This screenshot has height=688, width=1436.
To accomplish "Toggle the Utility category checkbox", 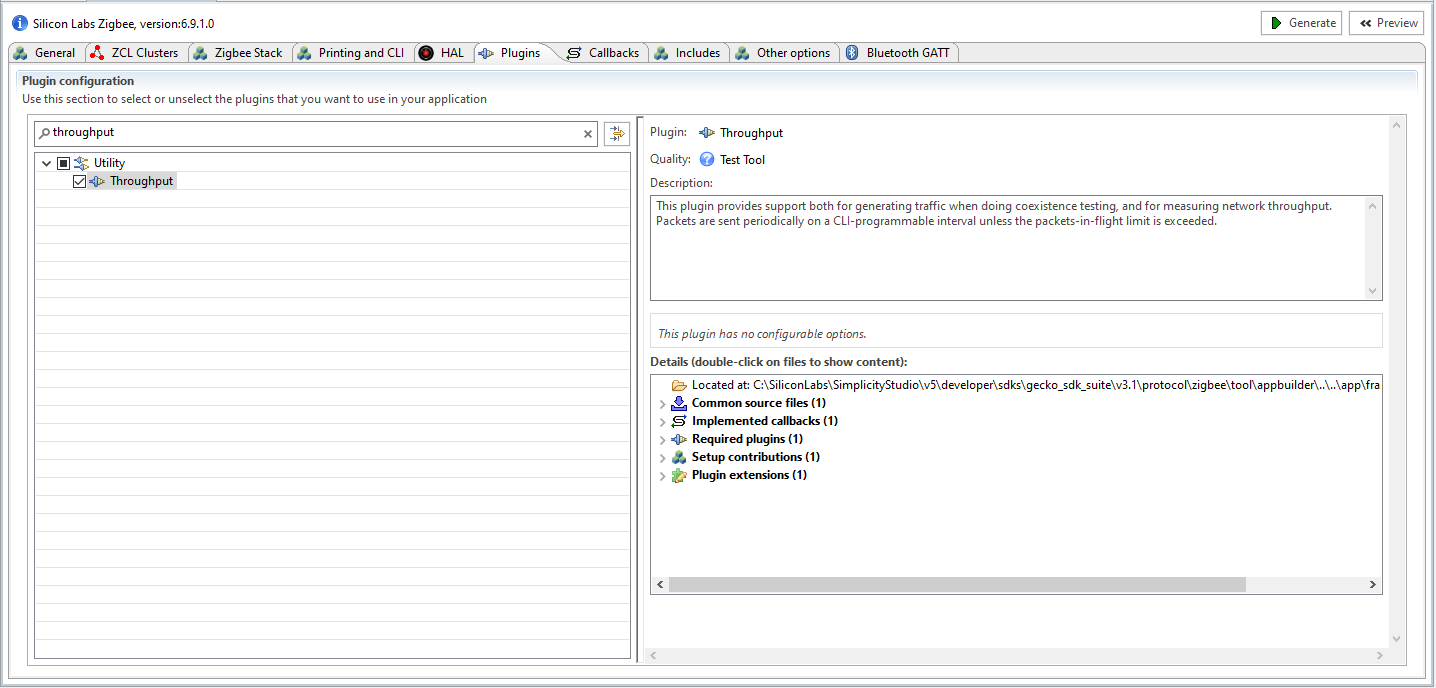I will [63, 163].
